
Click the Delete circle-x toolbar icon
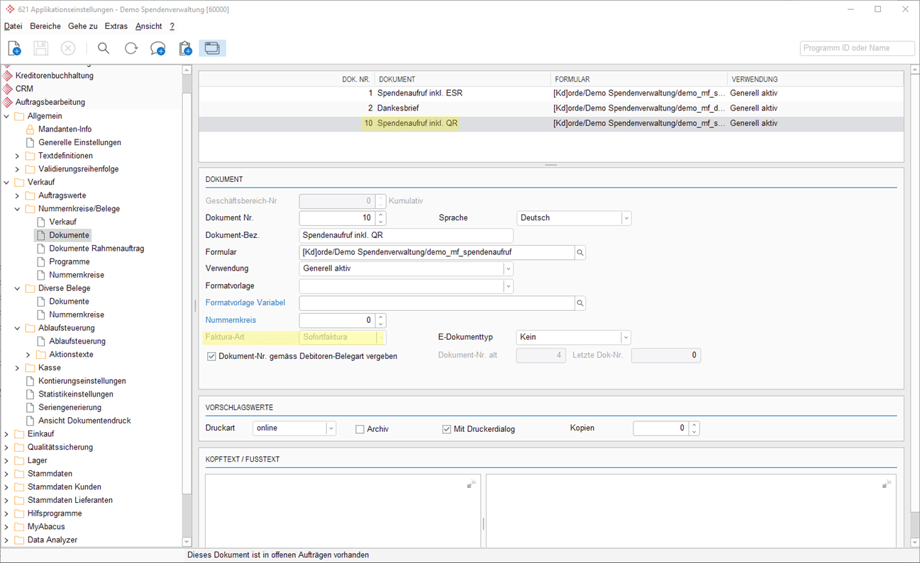[x=68, y=48]
